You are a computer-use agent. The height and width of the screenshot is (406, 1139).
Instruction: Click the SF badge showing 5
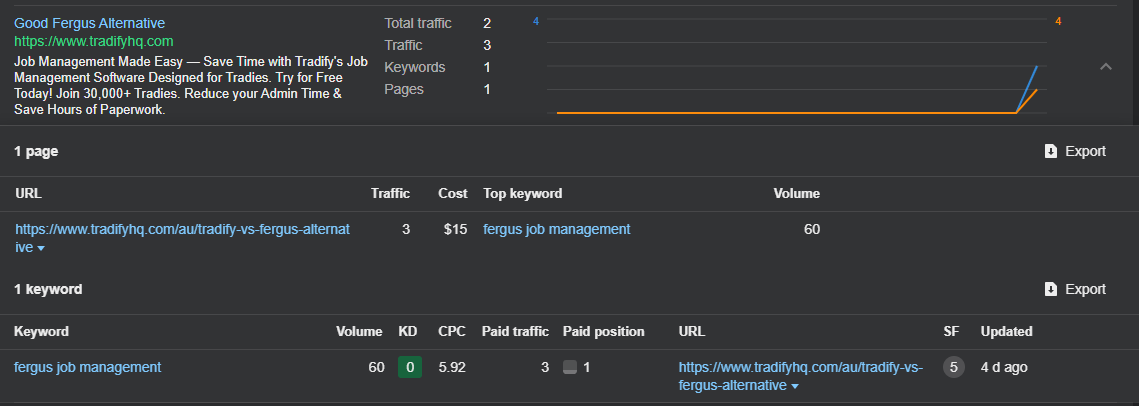pyautogui.click(x=953, y=368)
